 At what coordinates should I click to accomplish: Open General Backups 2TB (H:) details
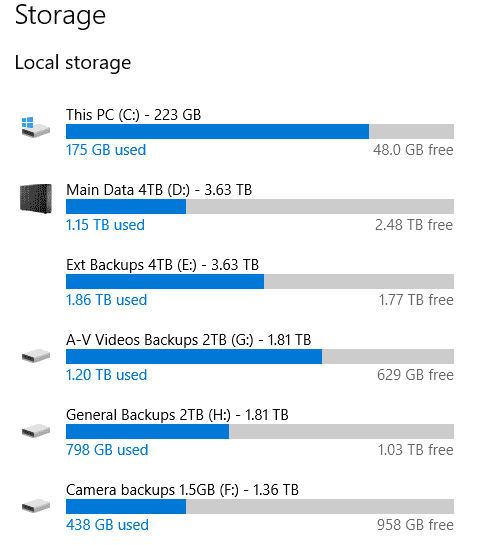[177, 415]
